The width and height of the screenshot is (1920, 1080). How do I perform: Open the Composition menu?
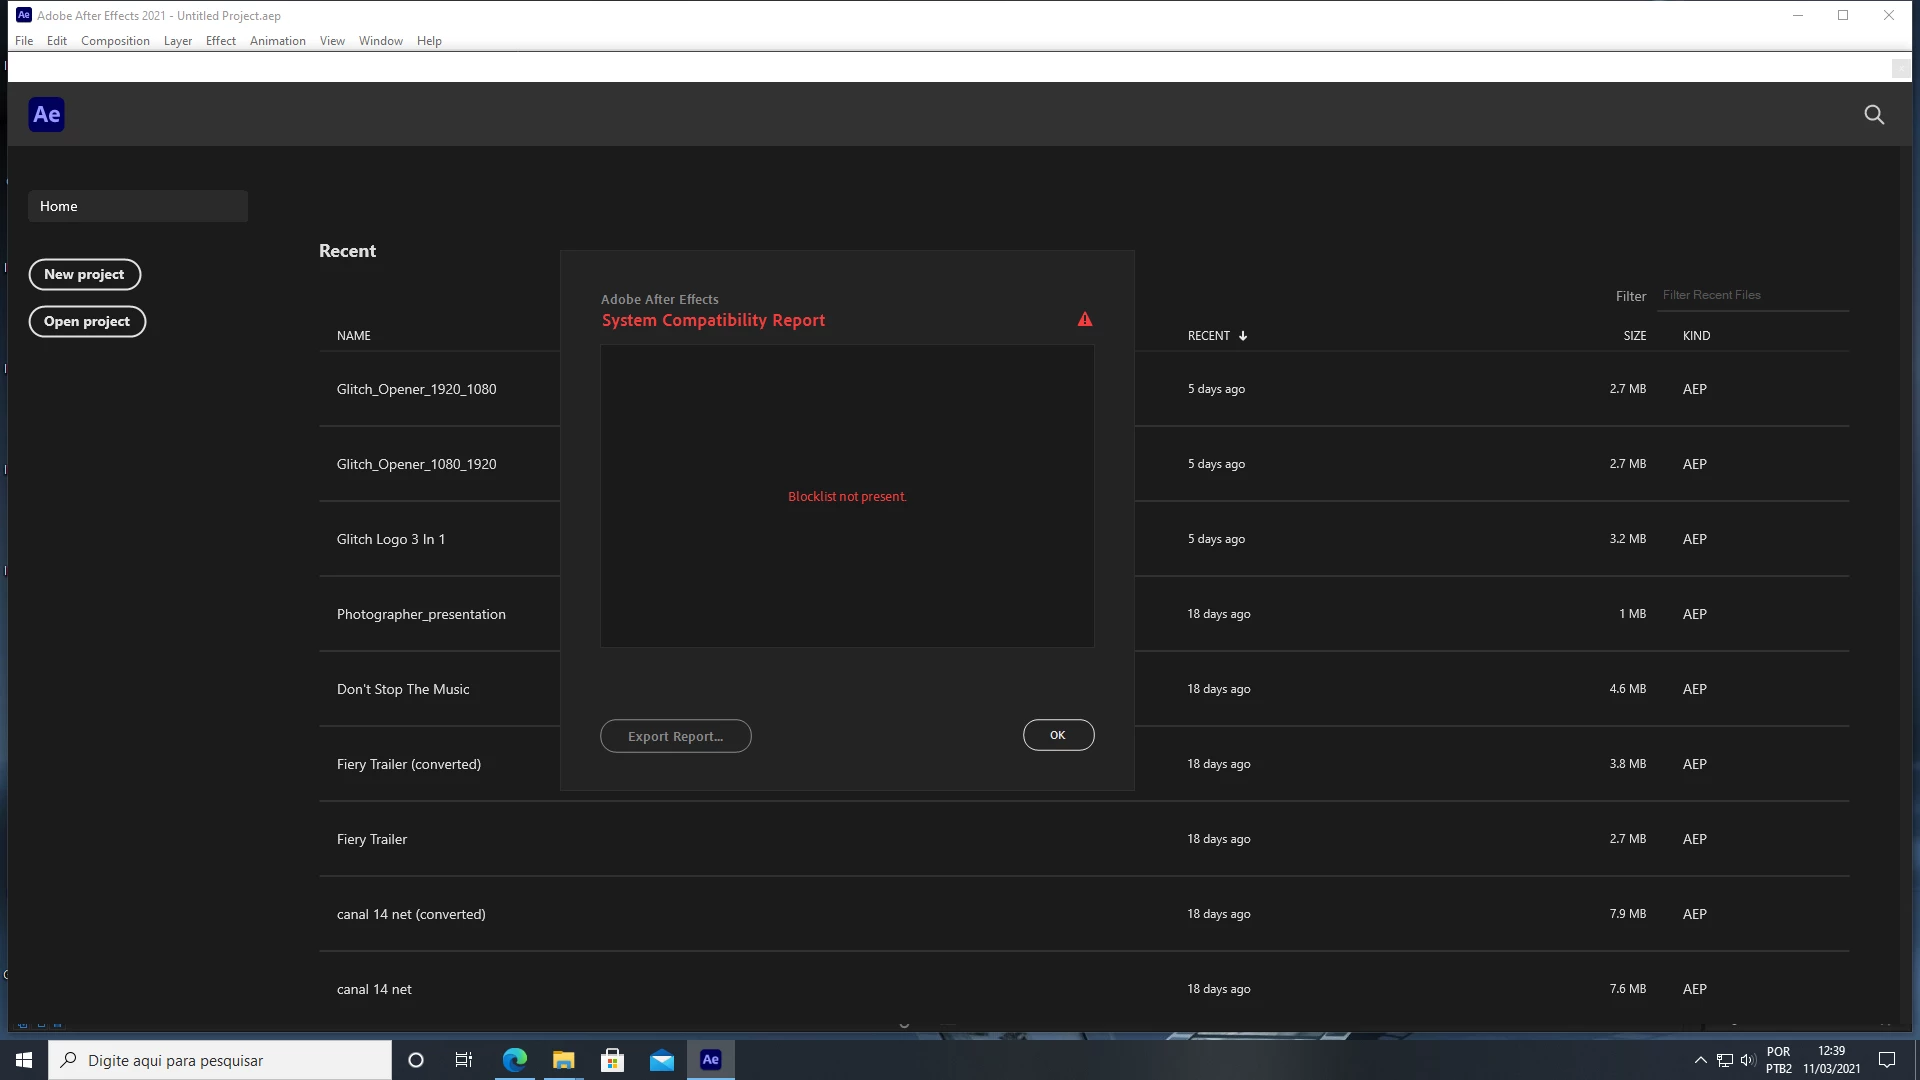(x=115, y=41)
